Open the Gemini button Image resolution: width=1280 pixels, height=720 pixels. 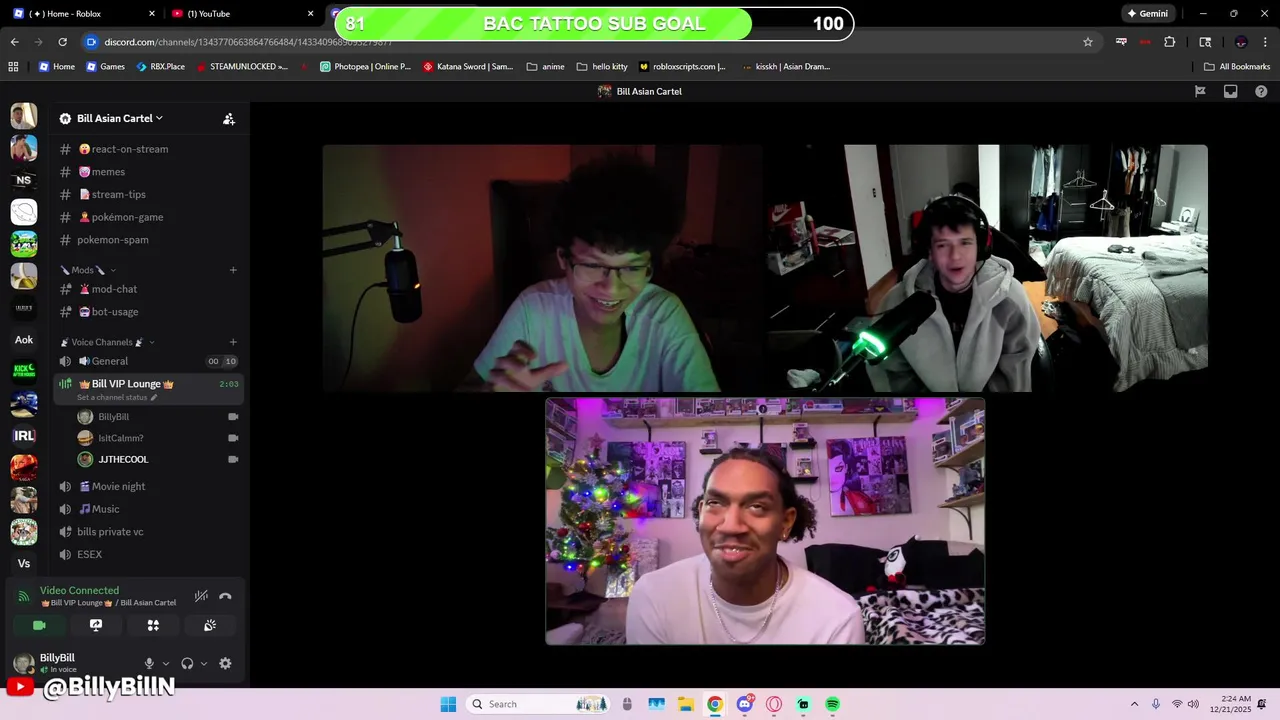tap(1147, 14)
